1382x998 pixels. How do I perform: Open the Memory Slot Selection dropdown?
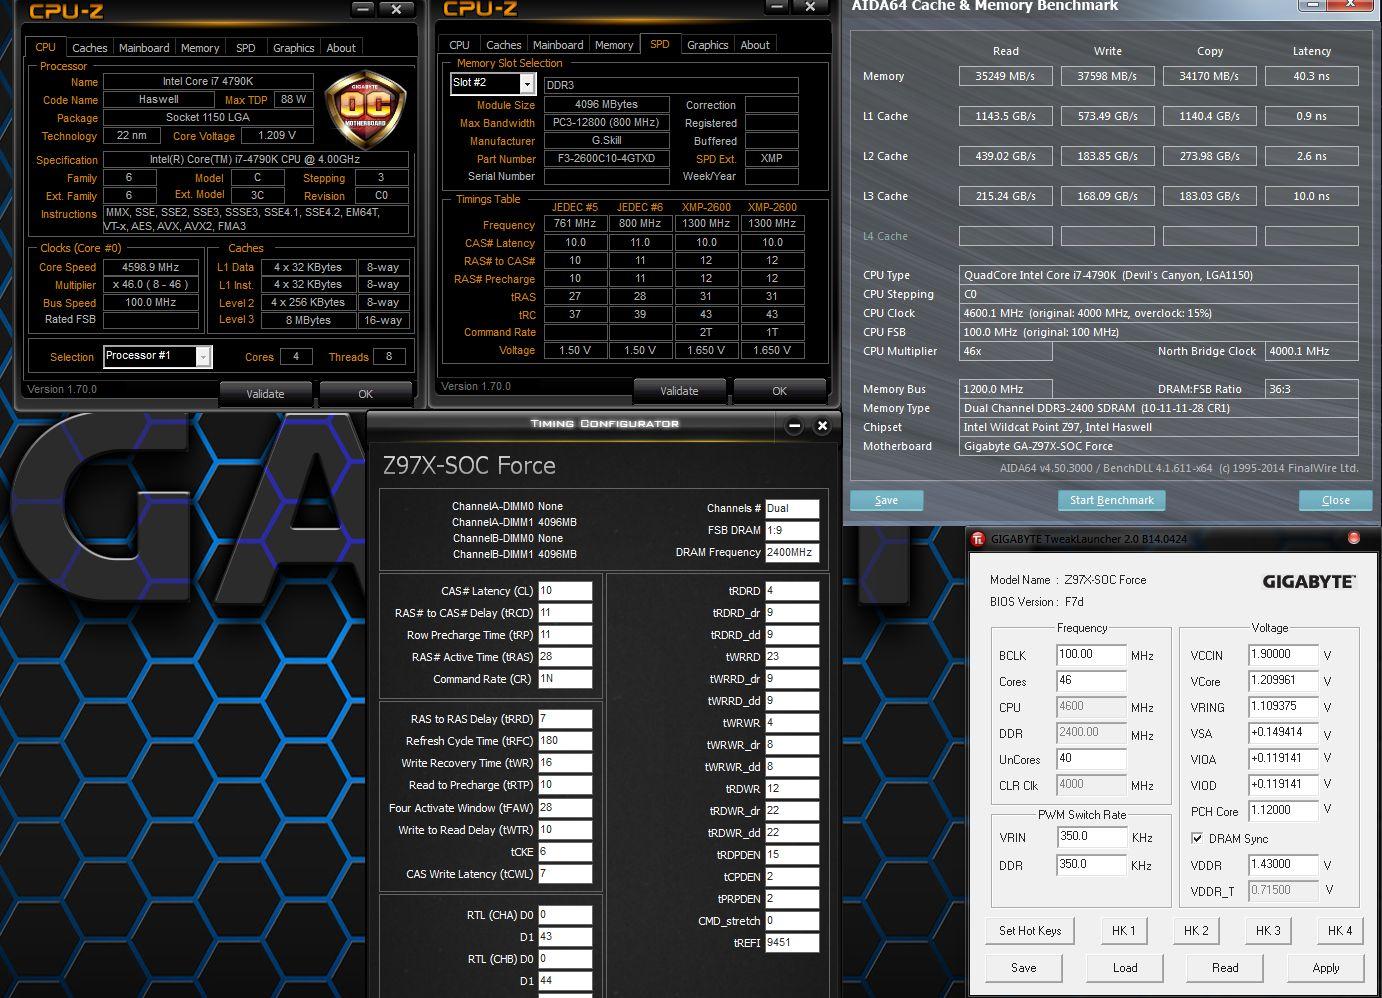pos(526,83)
